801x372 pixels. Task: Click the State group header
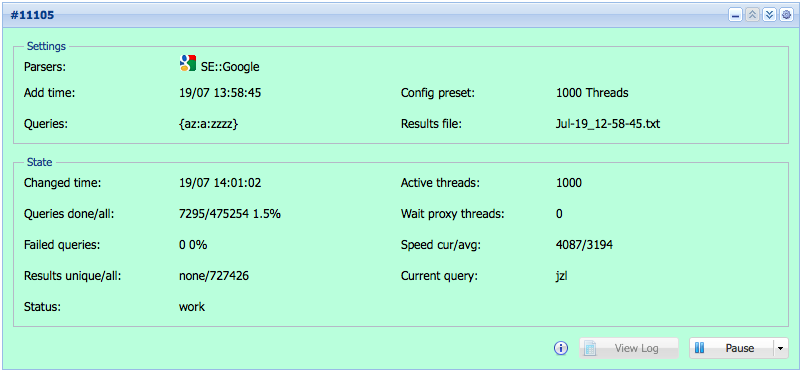point(39,162)
